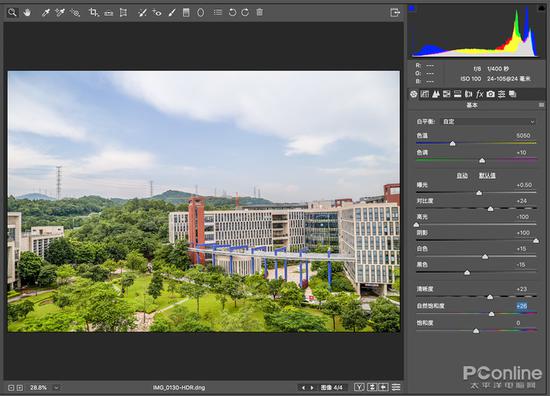Select the Transform tool
Screen dimensions: 550x396
click(x=123, y=13)
